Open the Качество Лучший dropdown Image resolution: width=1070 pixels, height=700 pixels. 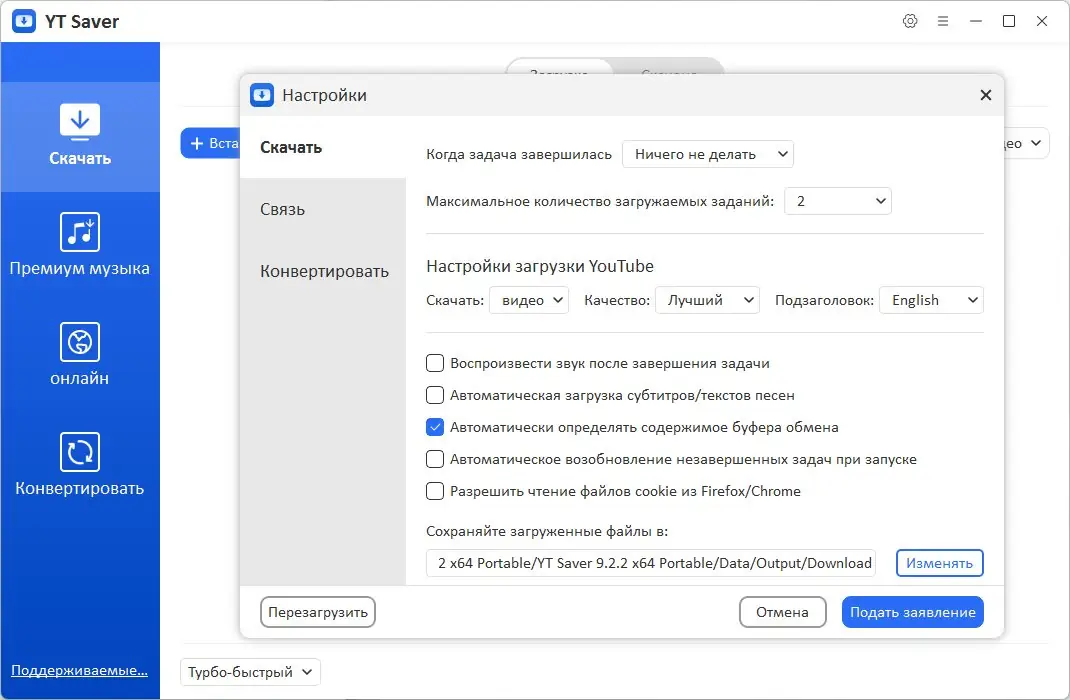coord(707,300)
